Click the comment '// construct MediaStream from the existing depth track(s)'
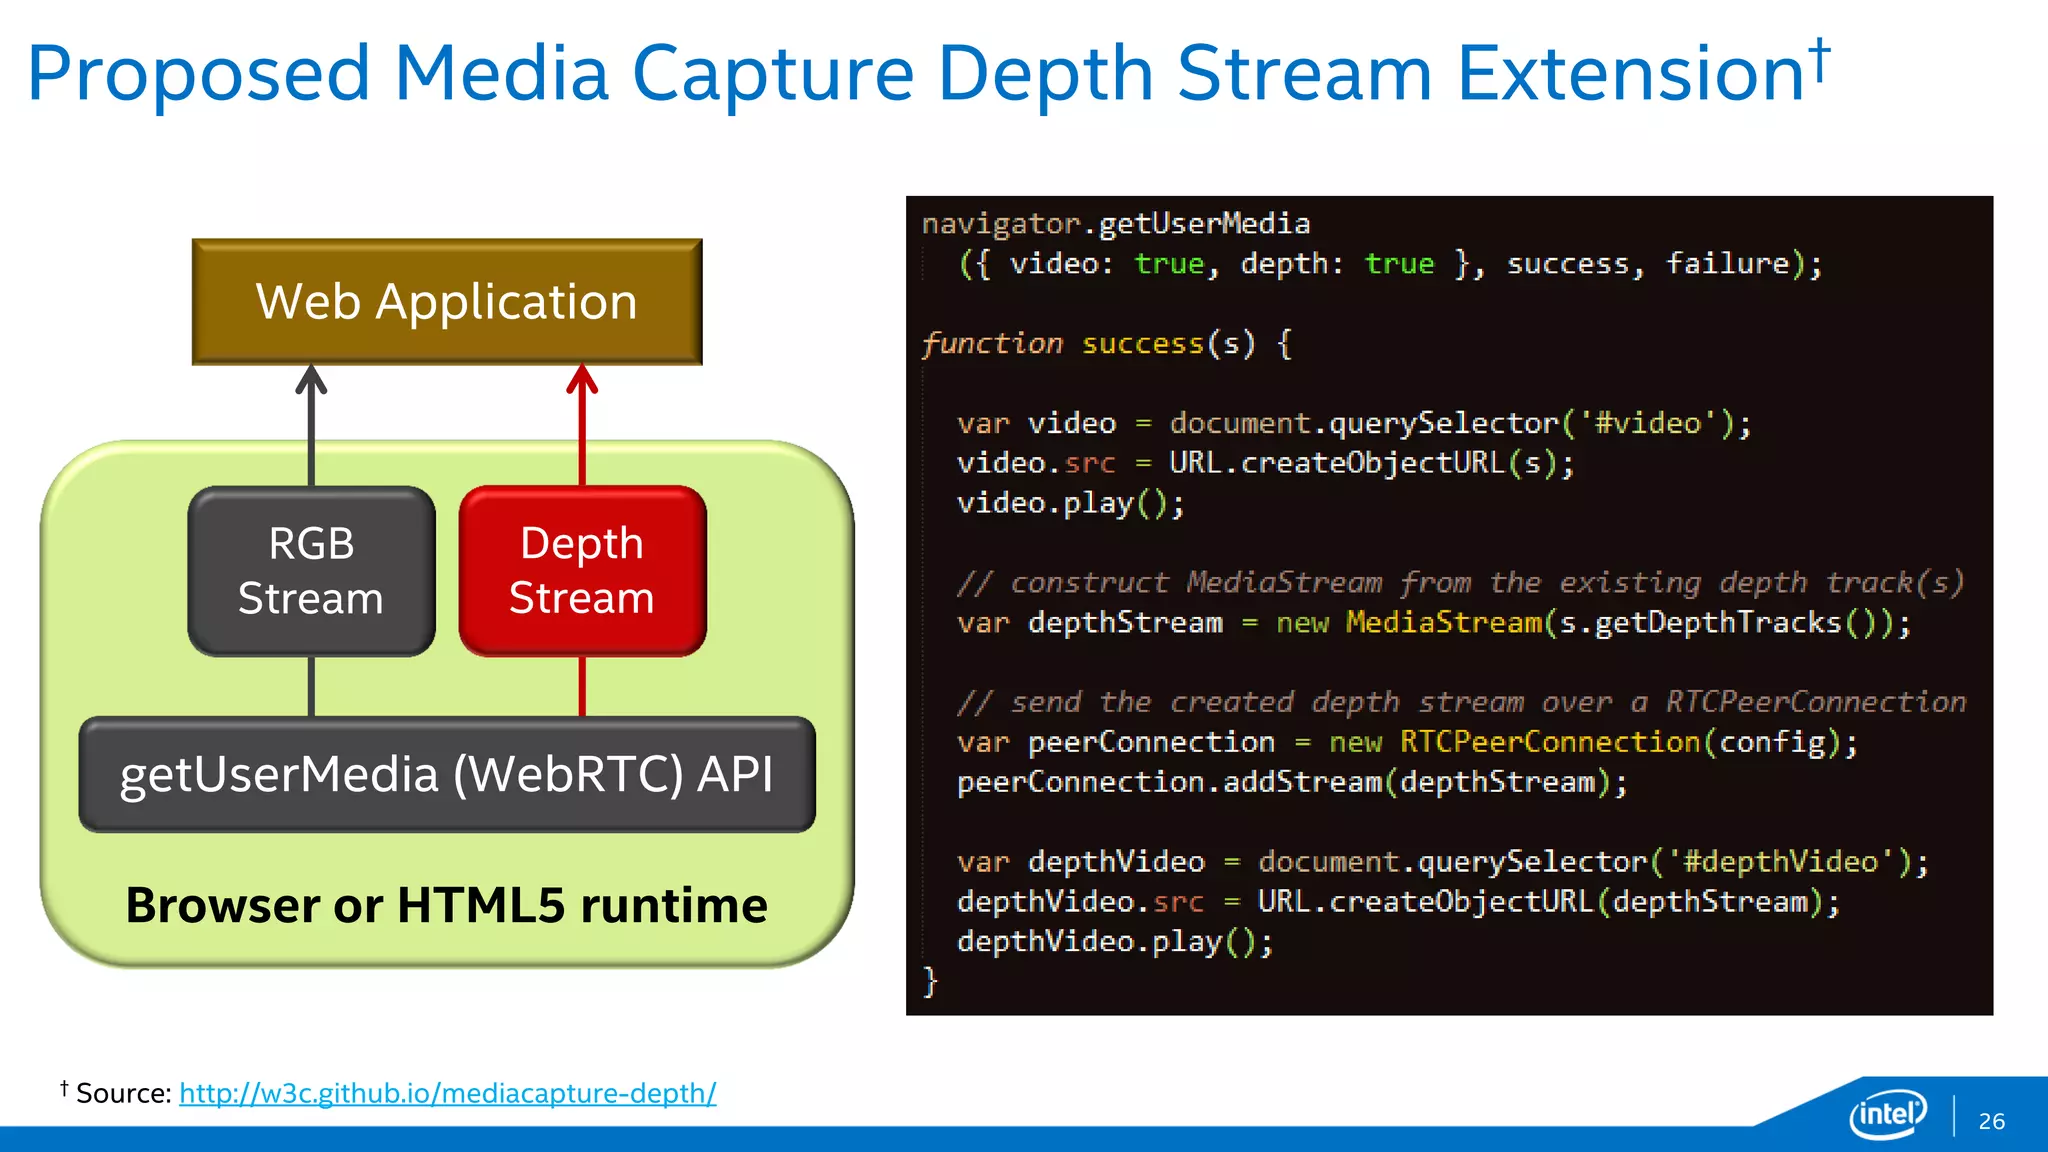The image size is (2048, 1152). (1461, 583)
